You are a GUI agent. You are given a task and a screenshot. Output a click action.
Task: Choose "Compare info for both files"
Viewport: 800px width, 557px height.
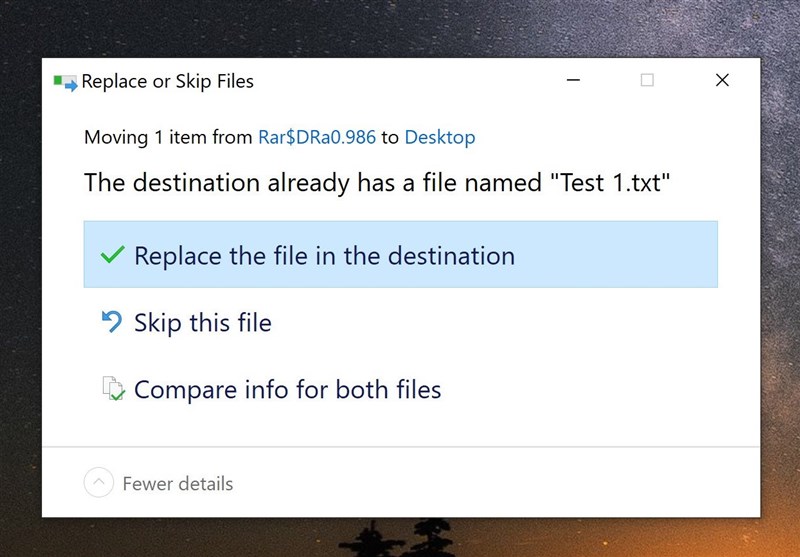287,389
